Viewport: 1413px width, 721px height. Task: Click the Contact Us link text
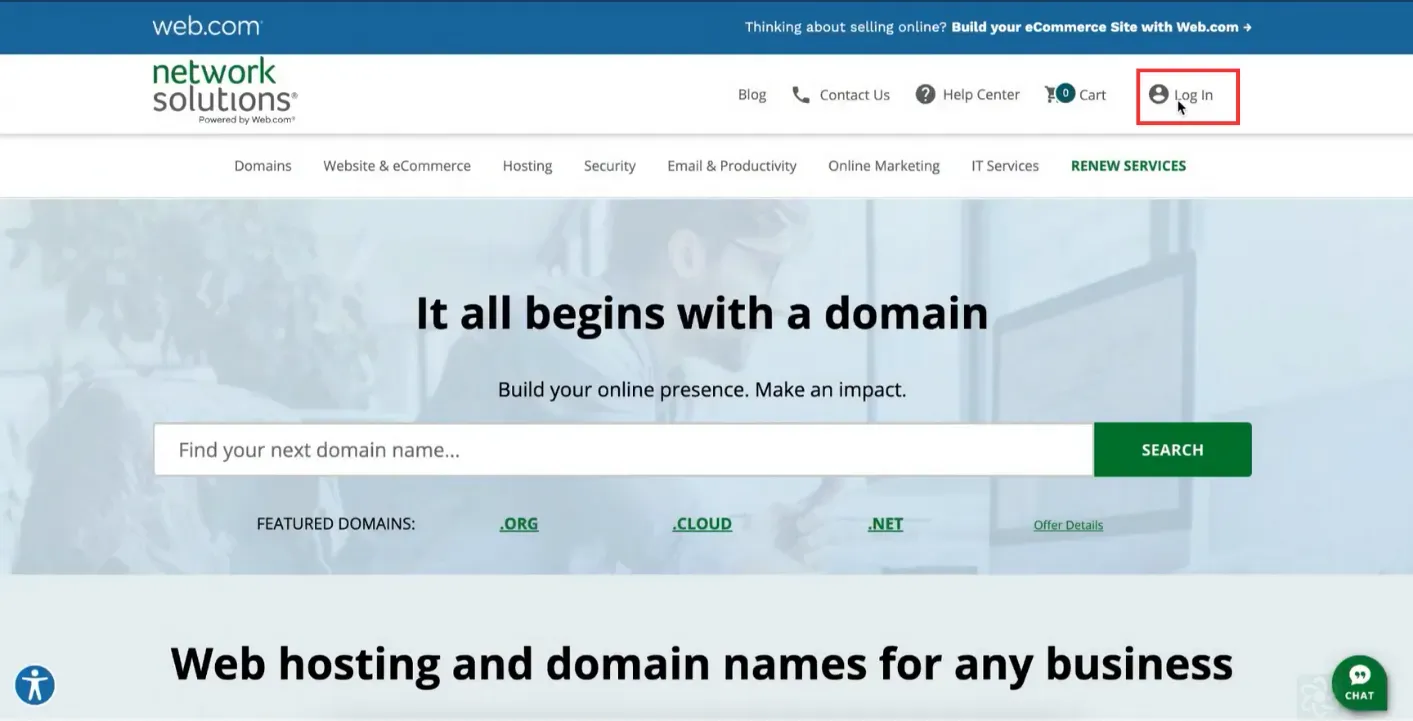click(x=854, y=95)
